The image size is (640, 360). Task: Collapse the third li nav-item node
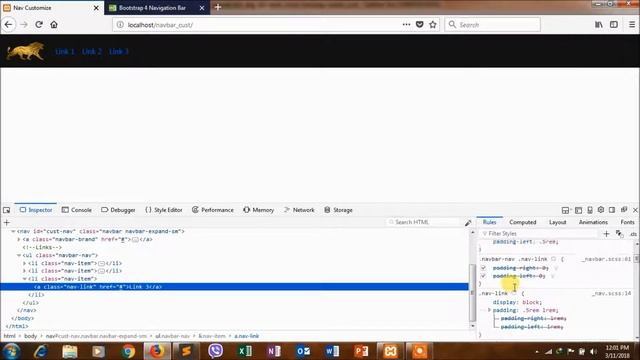click(24, 279)
